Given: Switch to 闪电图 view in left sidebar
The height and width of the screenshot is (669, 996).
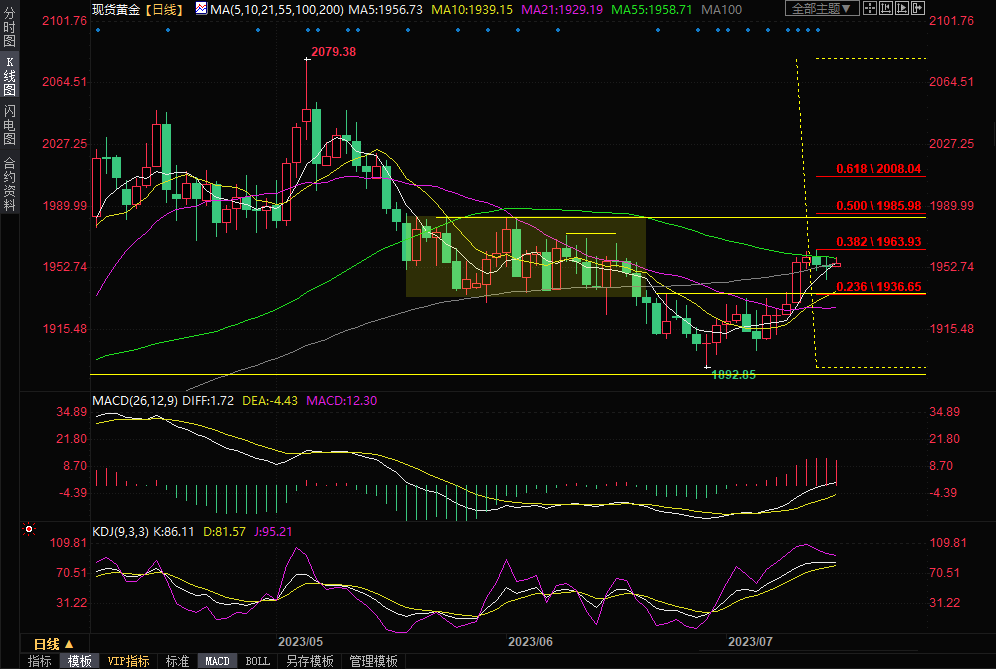Looking at the screenshot, I should point(9,125).
